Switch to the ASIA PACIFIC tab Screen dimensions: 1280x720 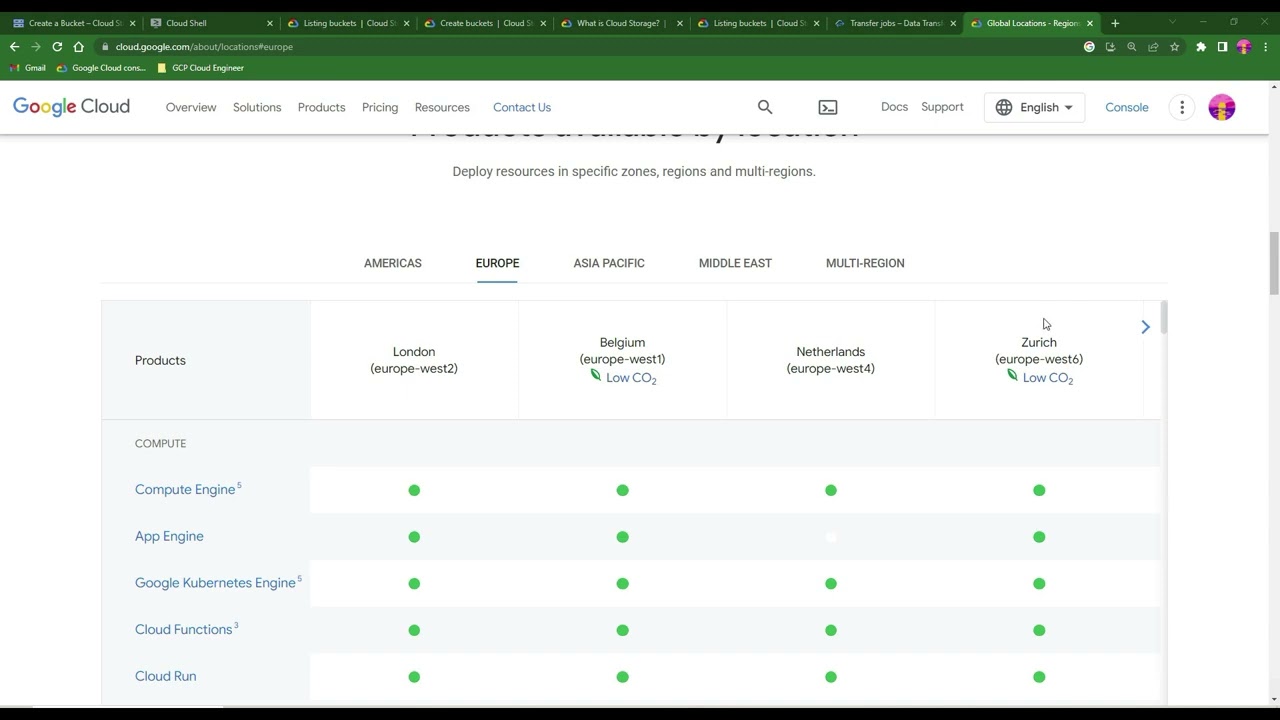[609, 263]
